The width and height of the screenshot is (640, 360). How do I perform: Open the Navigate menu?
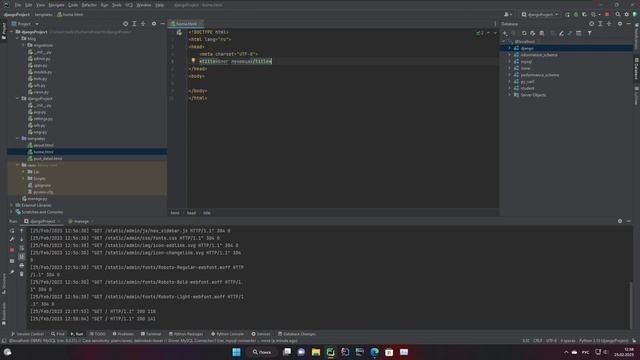(56, 5)
